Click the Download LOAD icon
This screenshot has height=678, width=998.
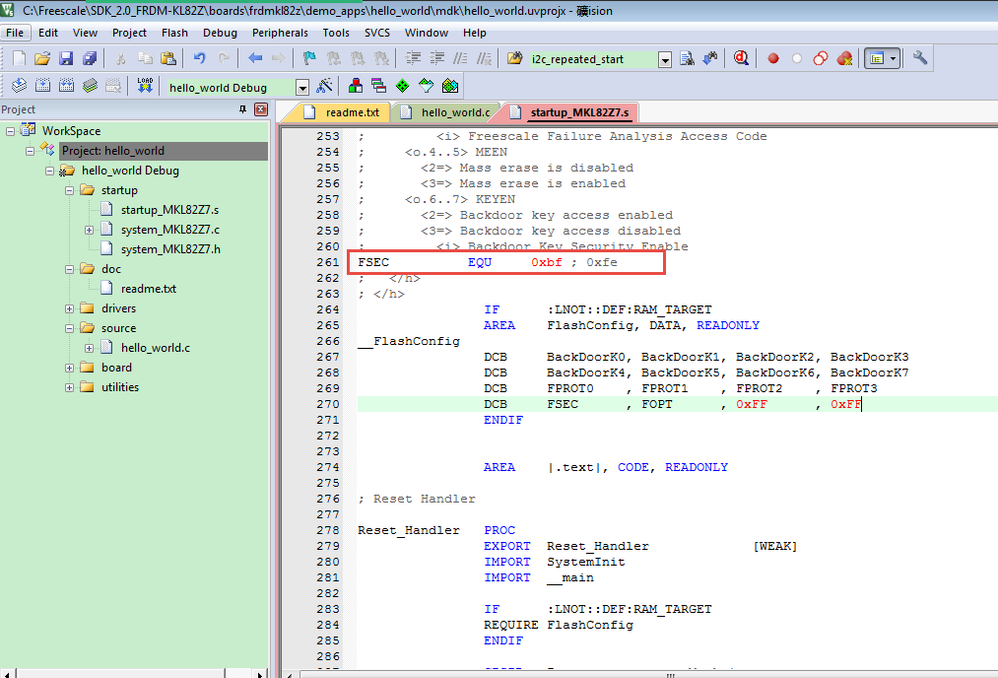tap(145, 86)
